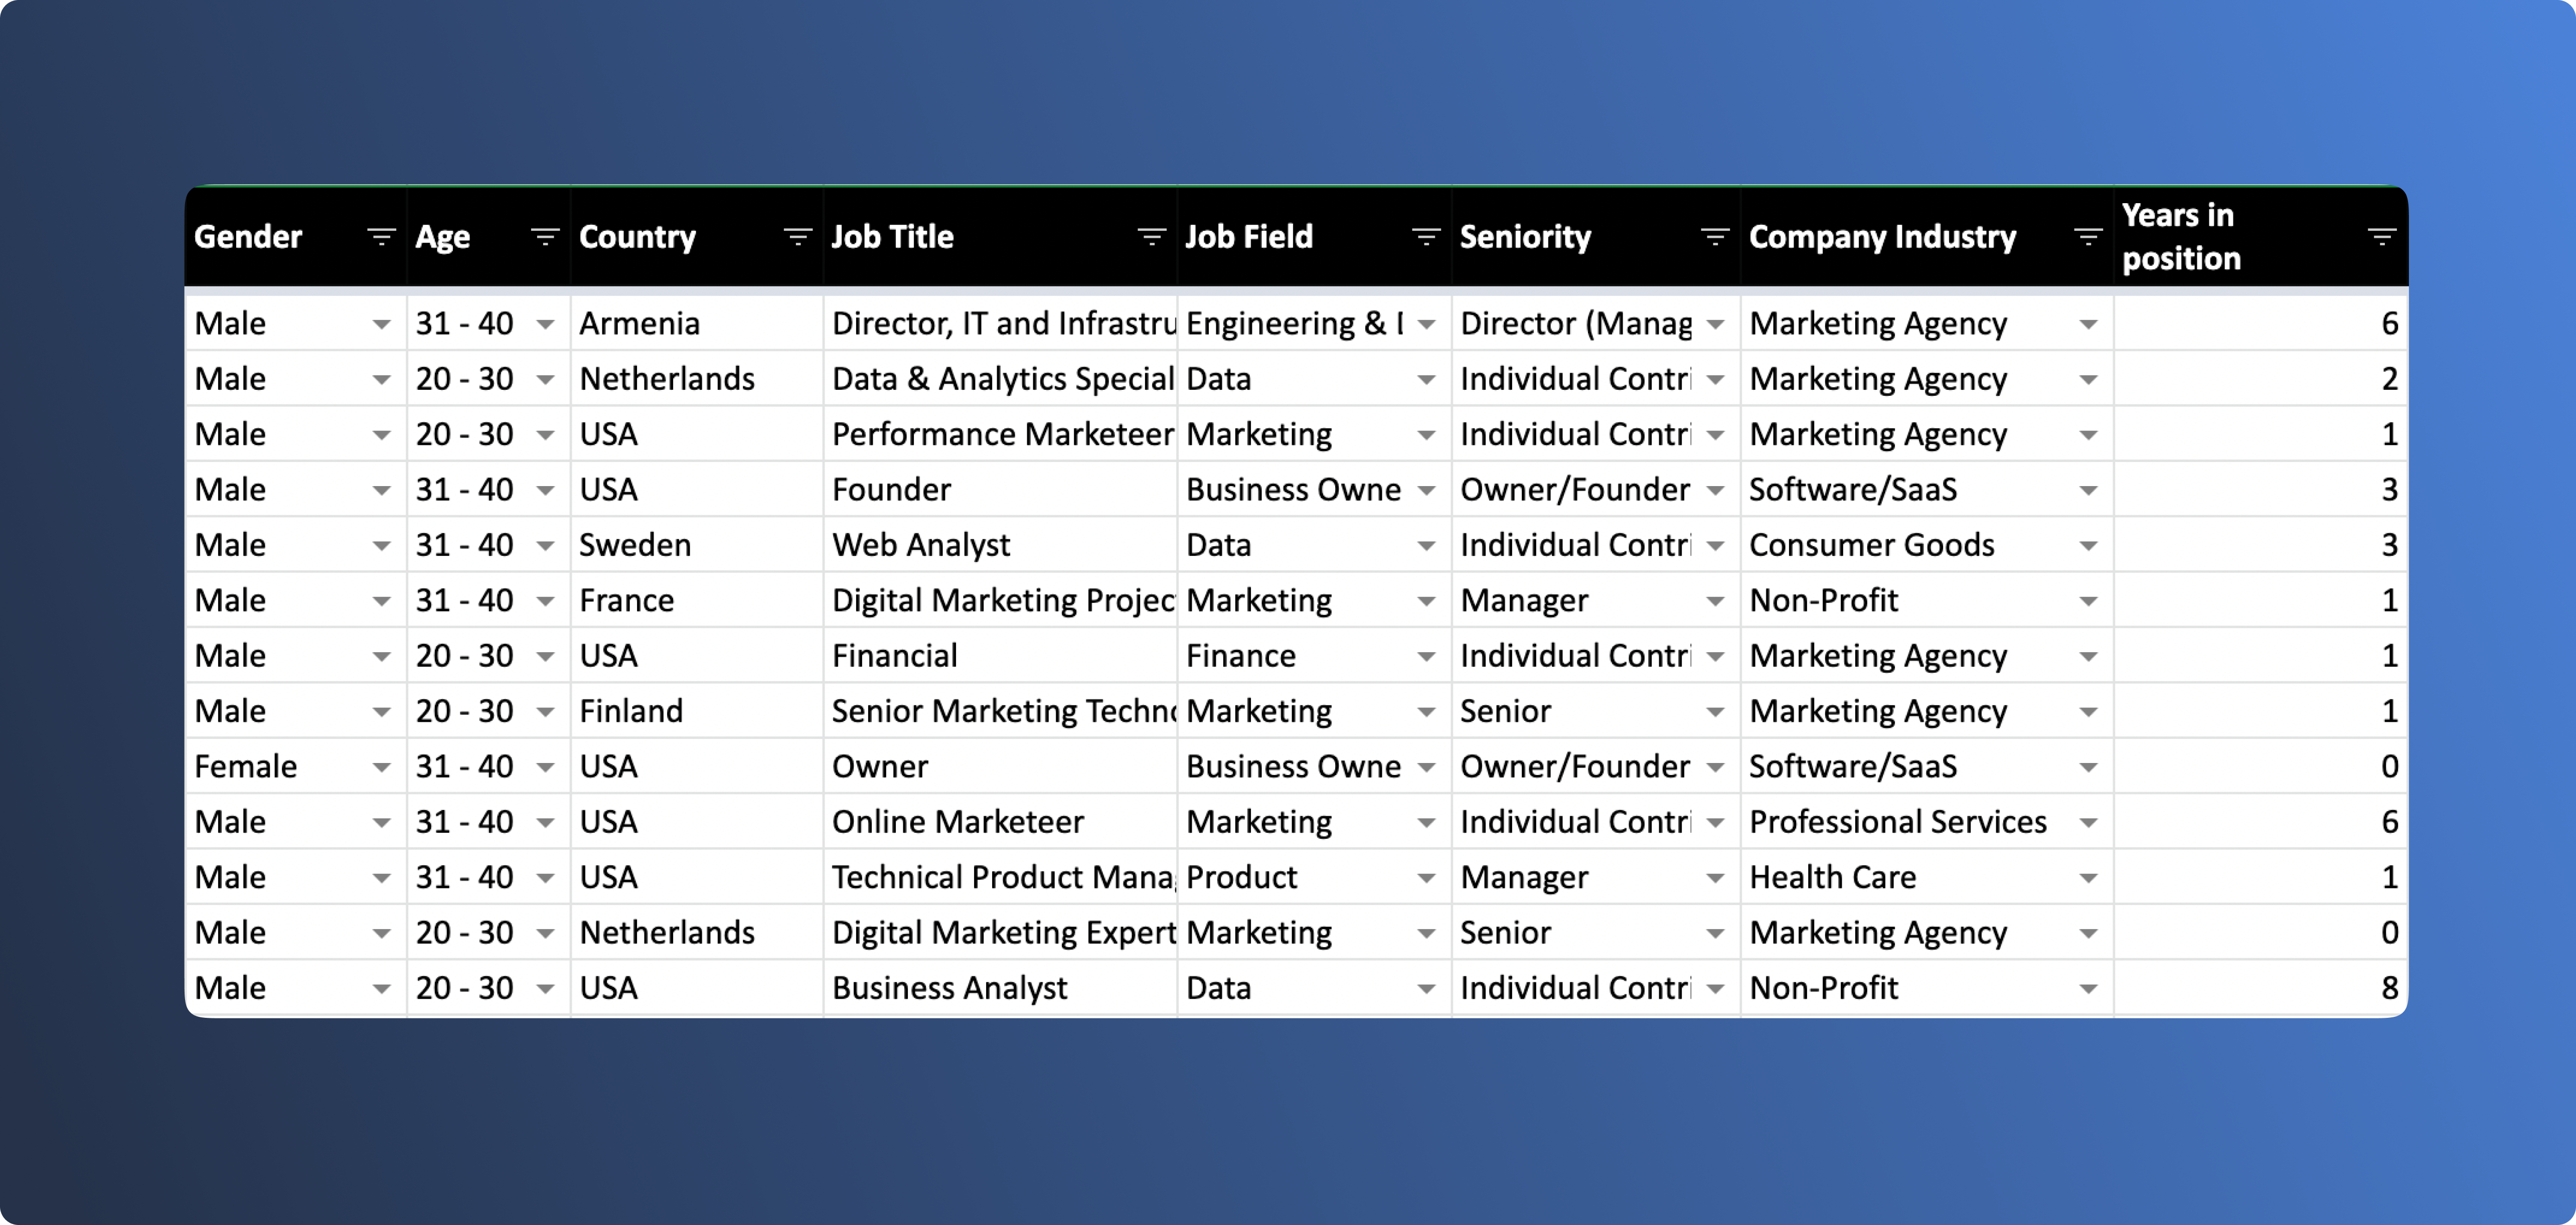Select the Sweden country cell
This screenshot has height=1225, width=2576.
click(697, 545)
